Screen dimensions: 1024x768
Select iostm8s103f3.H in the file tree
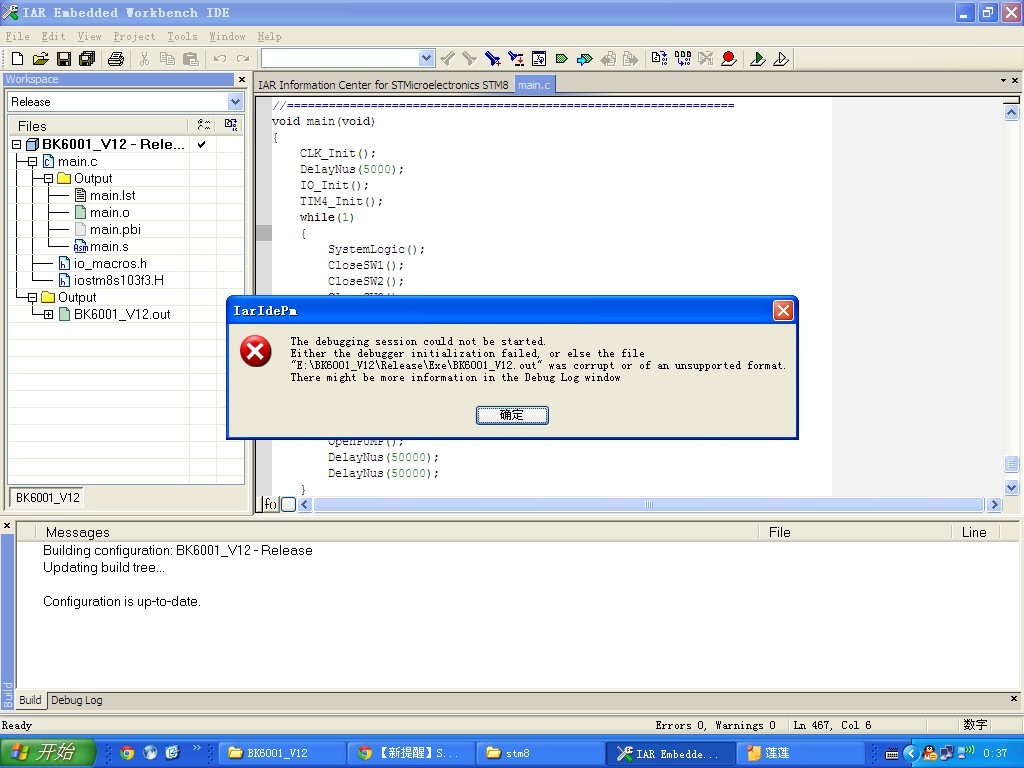pos(118,280)
